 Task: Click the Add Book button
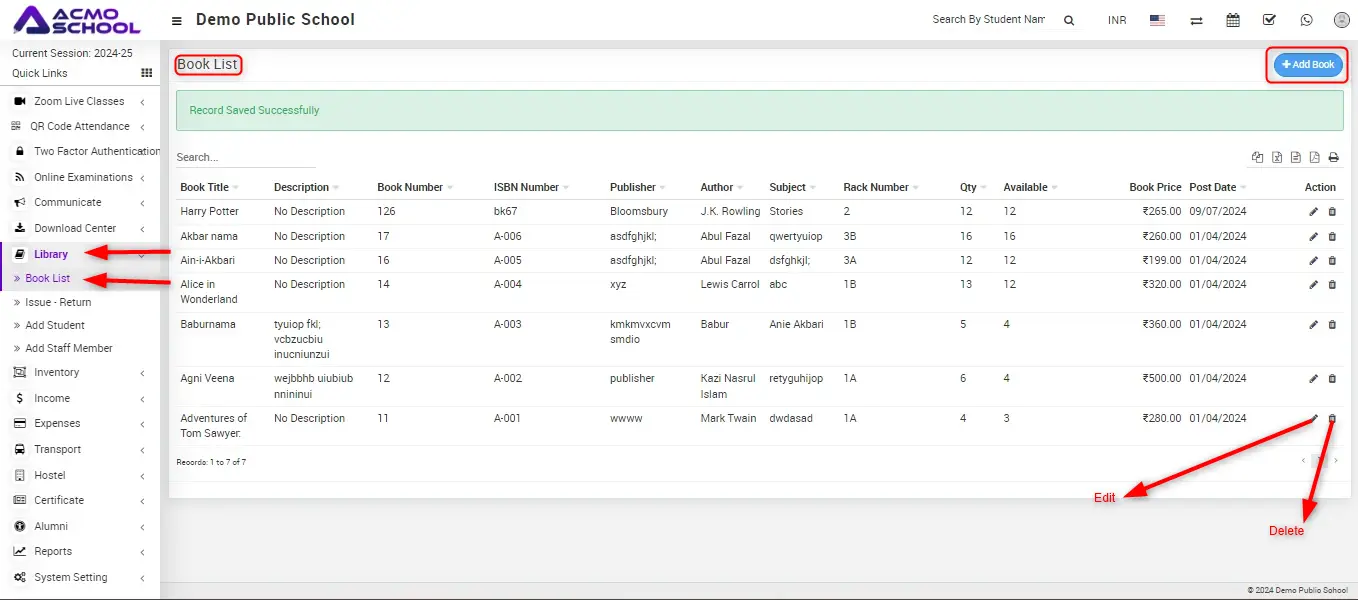coord(1308,65)
